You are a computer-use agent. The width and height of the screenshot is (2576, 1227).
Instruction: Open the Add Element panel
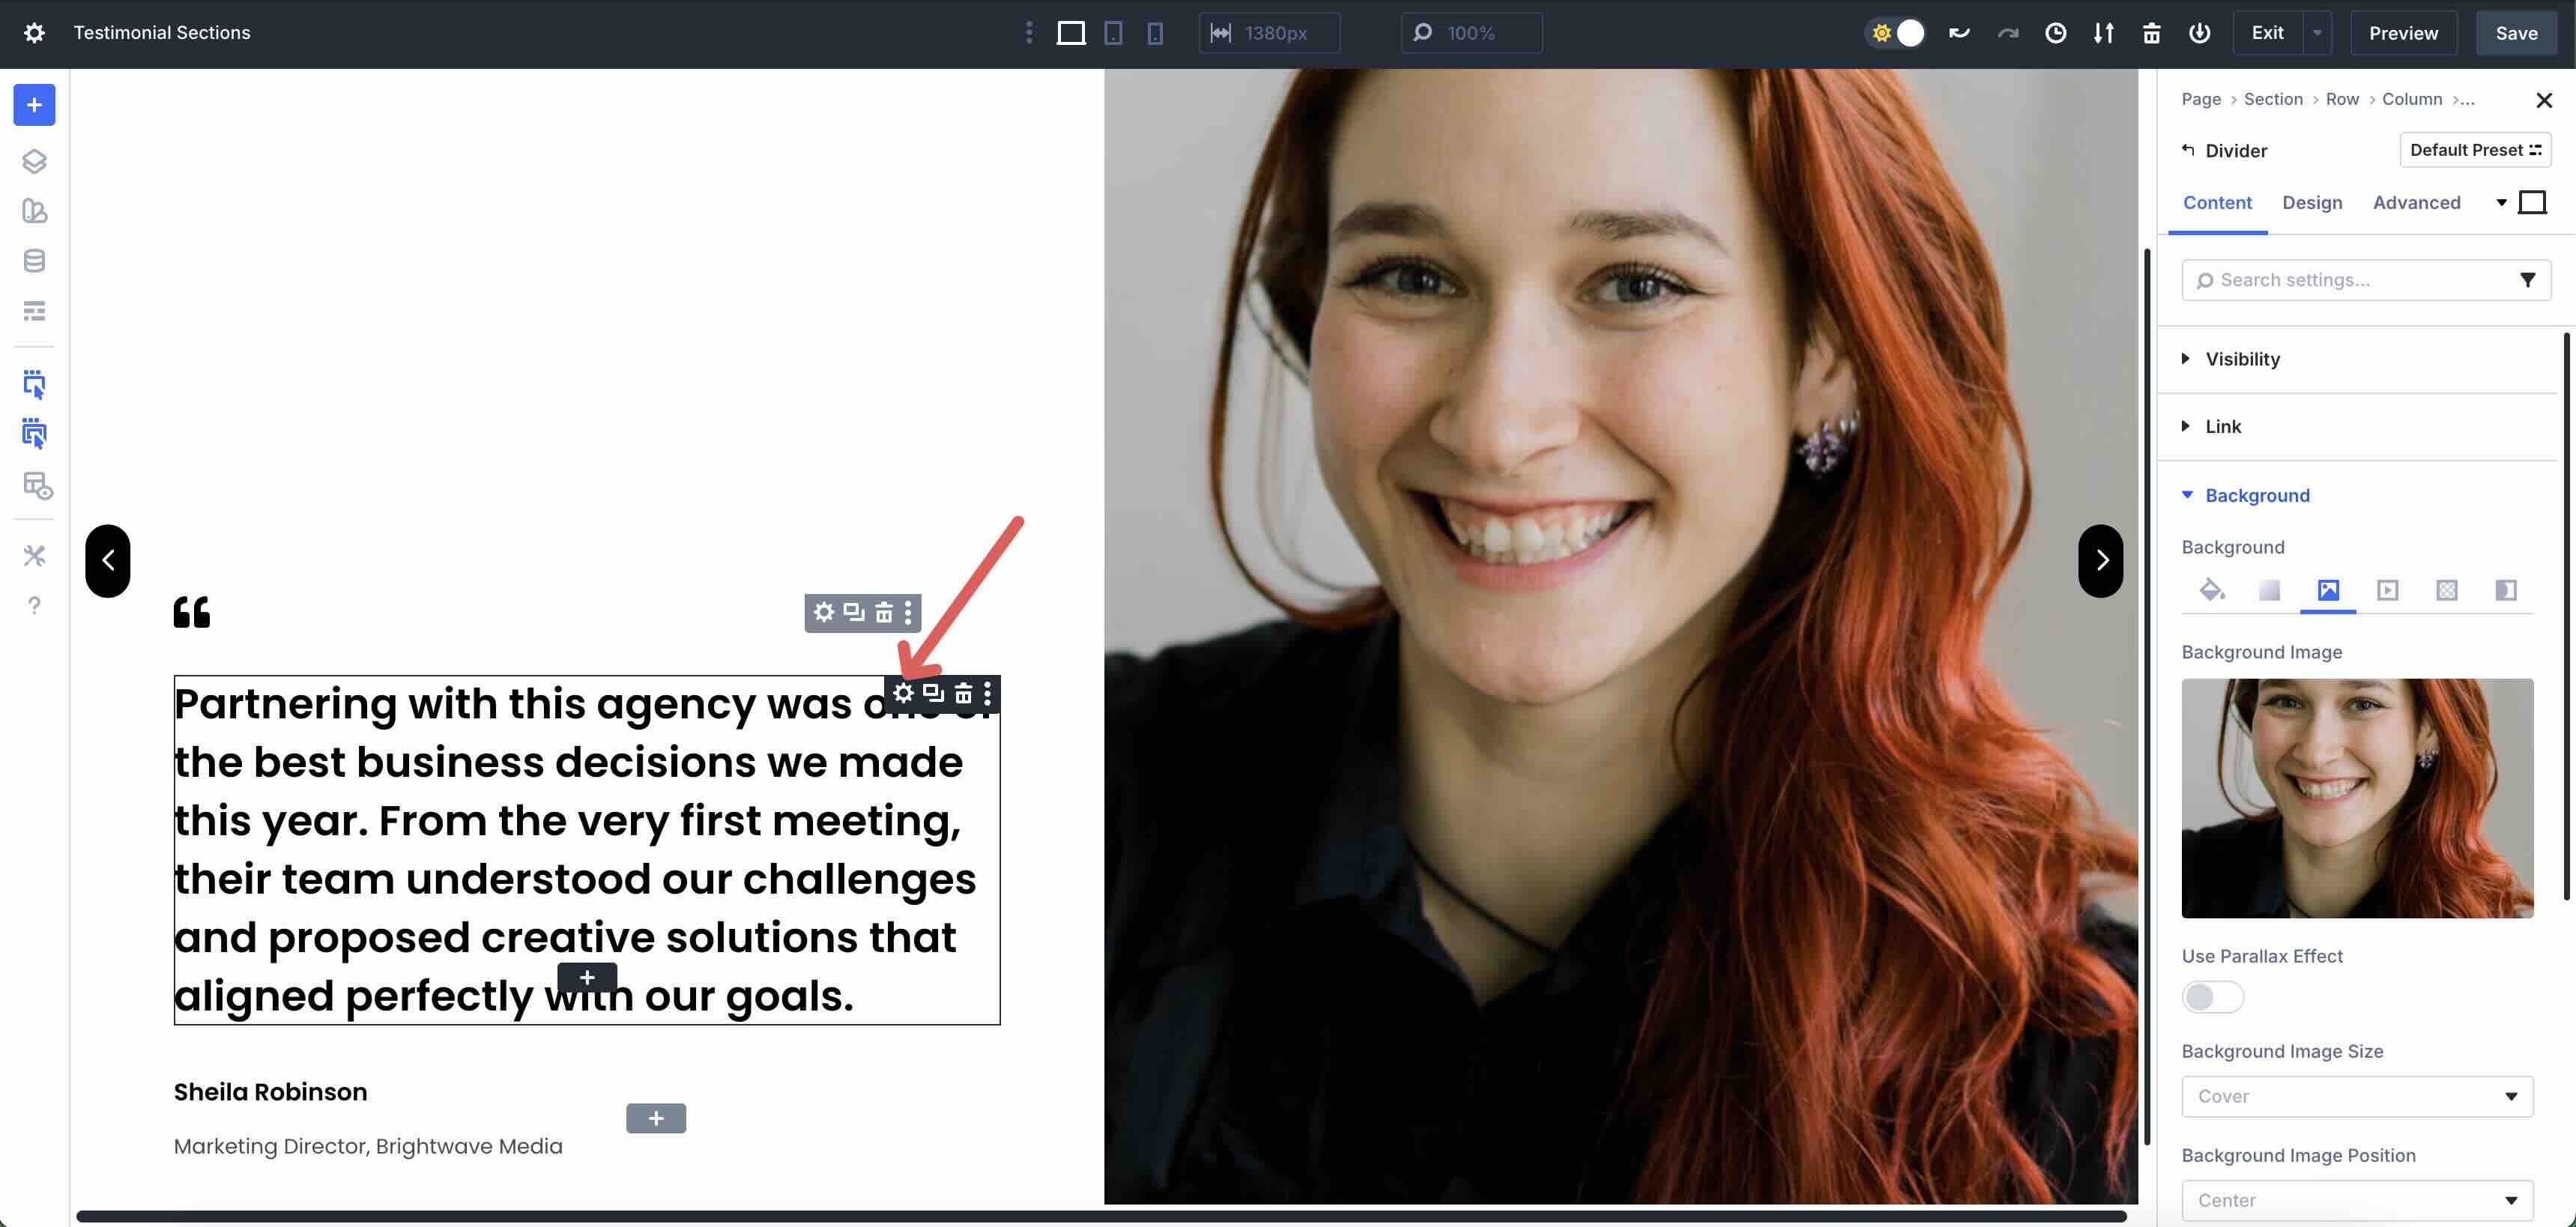(34, 104)
